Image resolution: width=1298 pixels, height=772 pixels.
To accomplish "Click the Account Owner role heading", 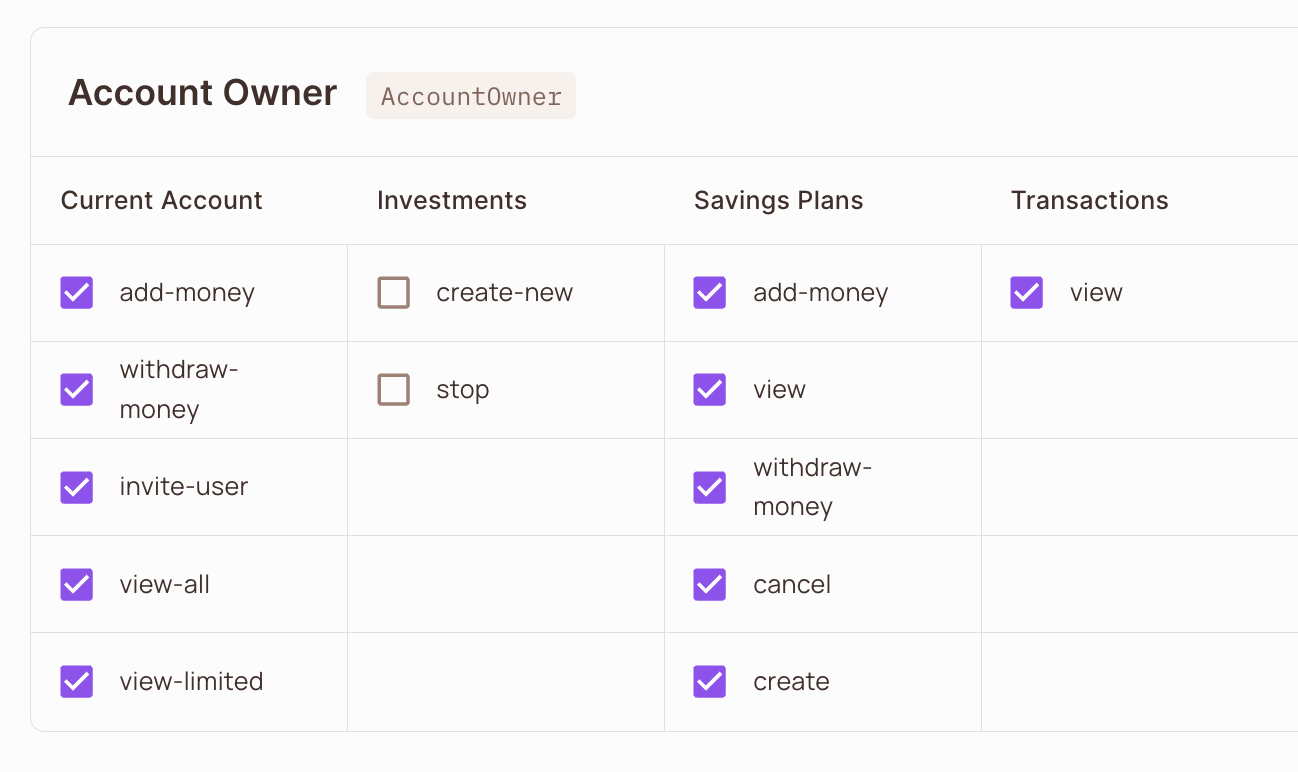I will 203,93.
